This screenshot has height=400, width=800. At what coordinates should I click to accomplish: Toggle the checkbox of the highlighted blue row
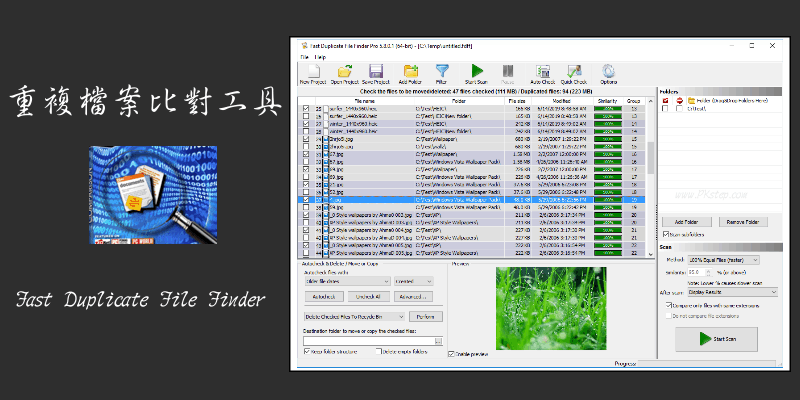coord(306,200)
